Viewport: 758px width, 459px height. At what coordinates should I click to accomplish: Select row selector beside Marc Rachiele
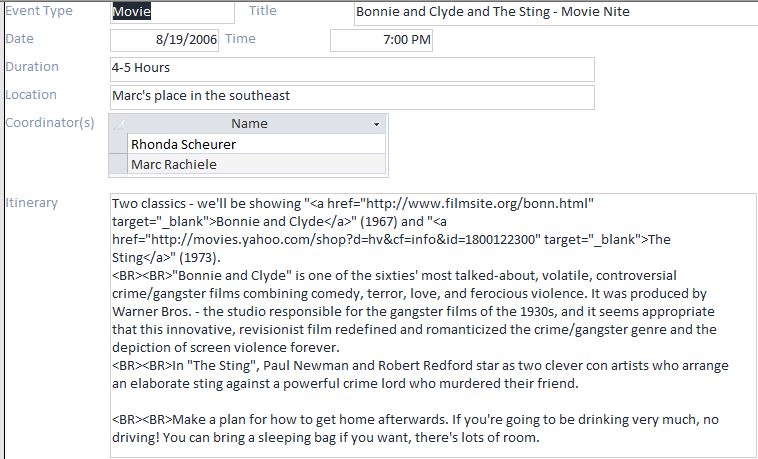click(x=117, y=164)
